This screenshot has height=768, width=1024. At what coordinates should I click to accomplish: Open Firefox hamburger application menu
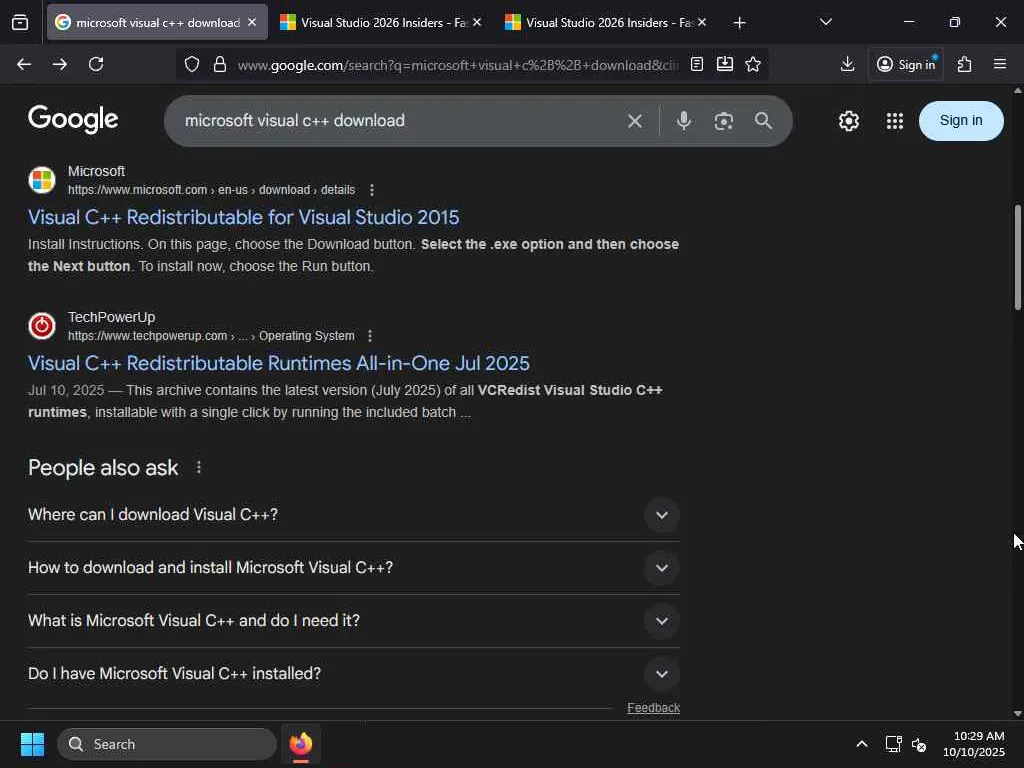point(1000,64)
